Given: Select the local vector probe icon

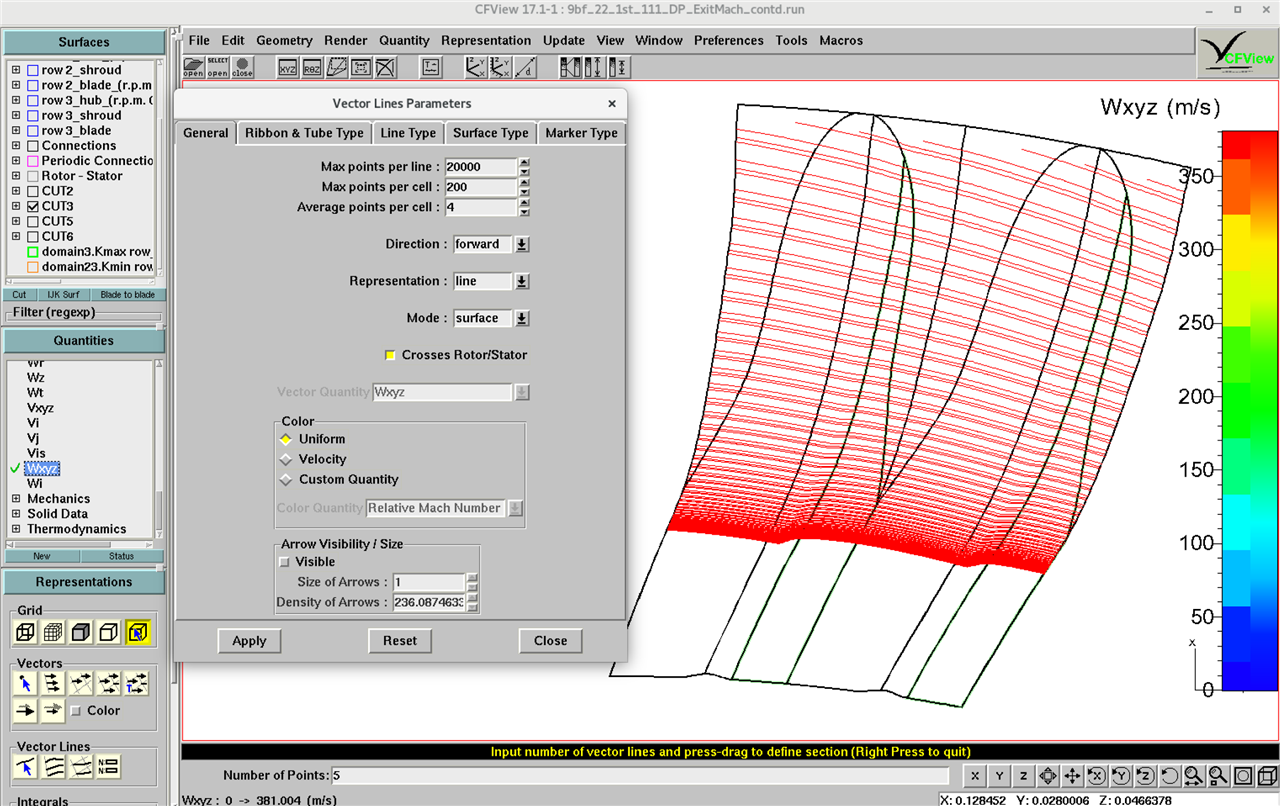Looking at the screenshot, I should (27, 684).
